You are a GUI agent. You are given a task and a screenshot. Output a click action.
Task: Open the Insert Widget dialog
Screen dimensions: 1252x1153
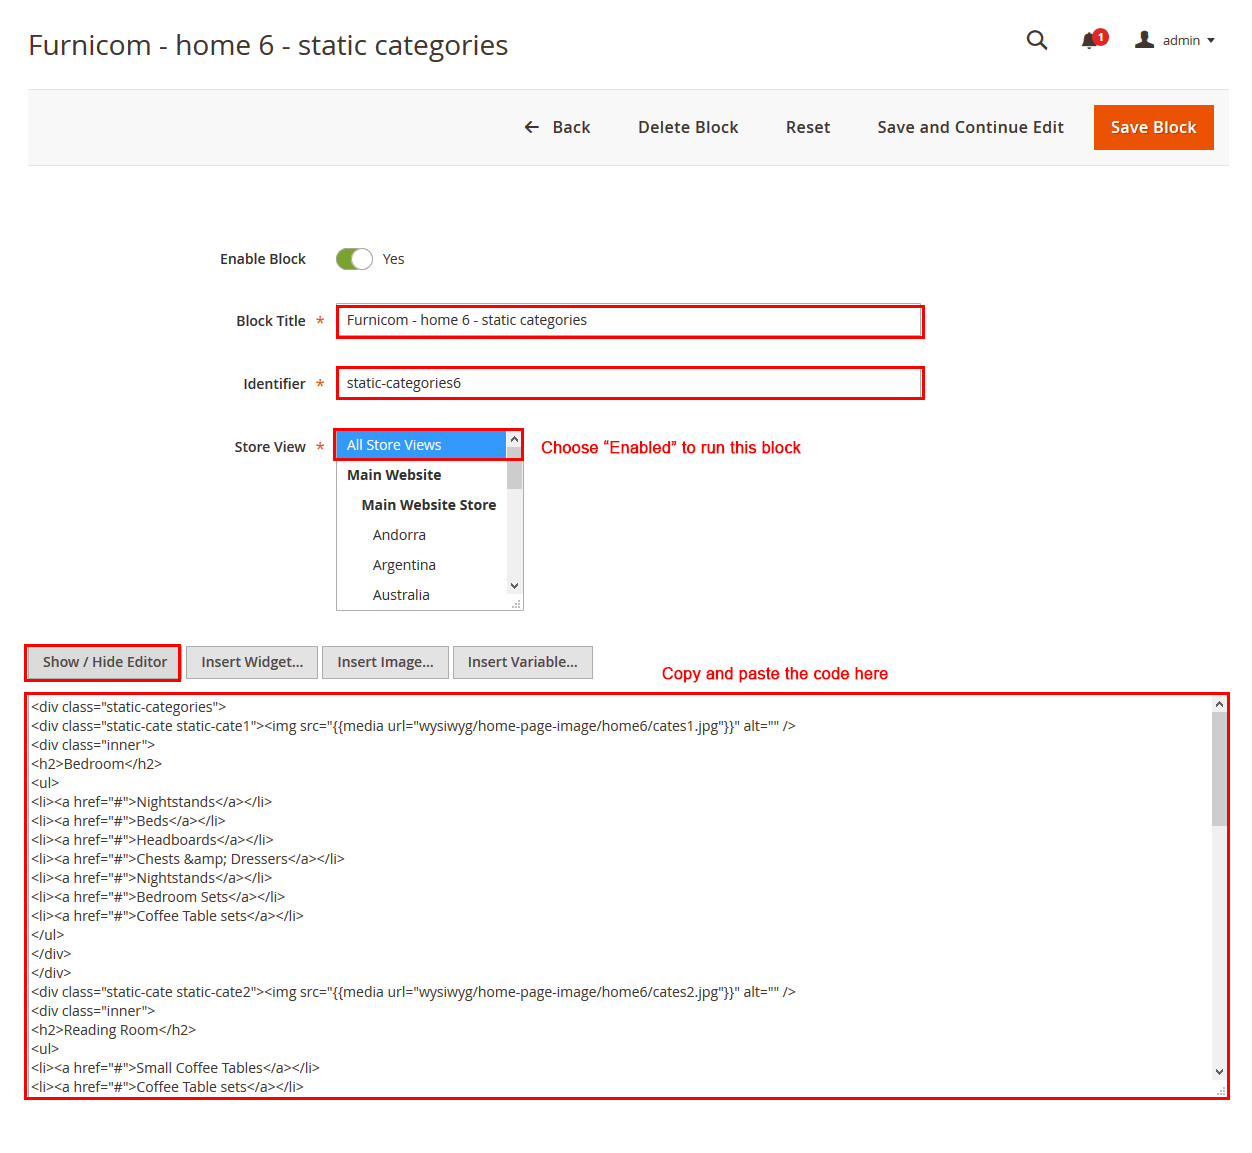[252, 662]
